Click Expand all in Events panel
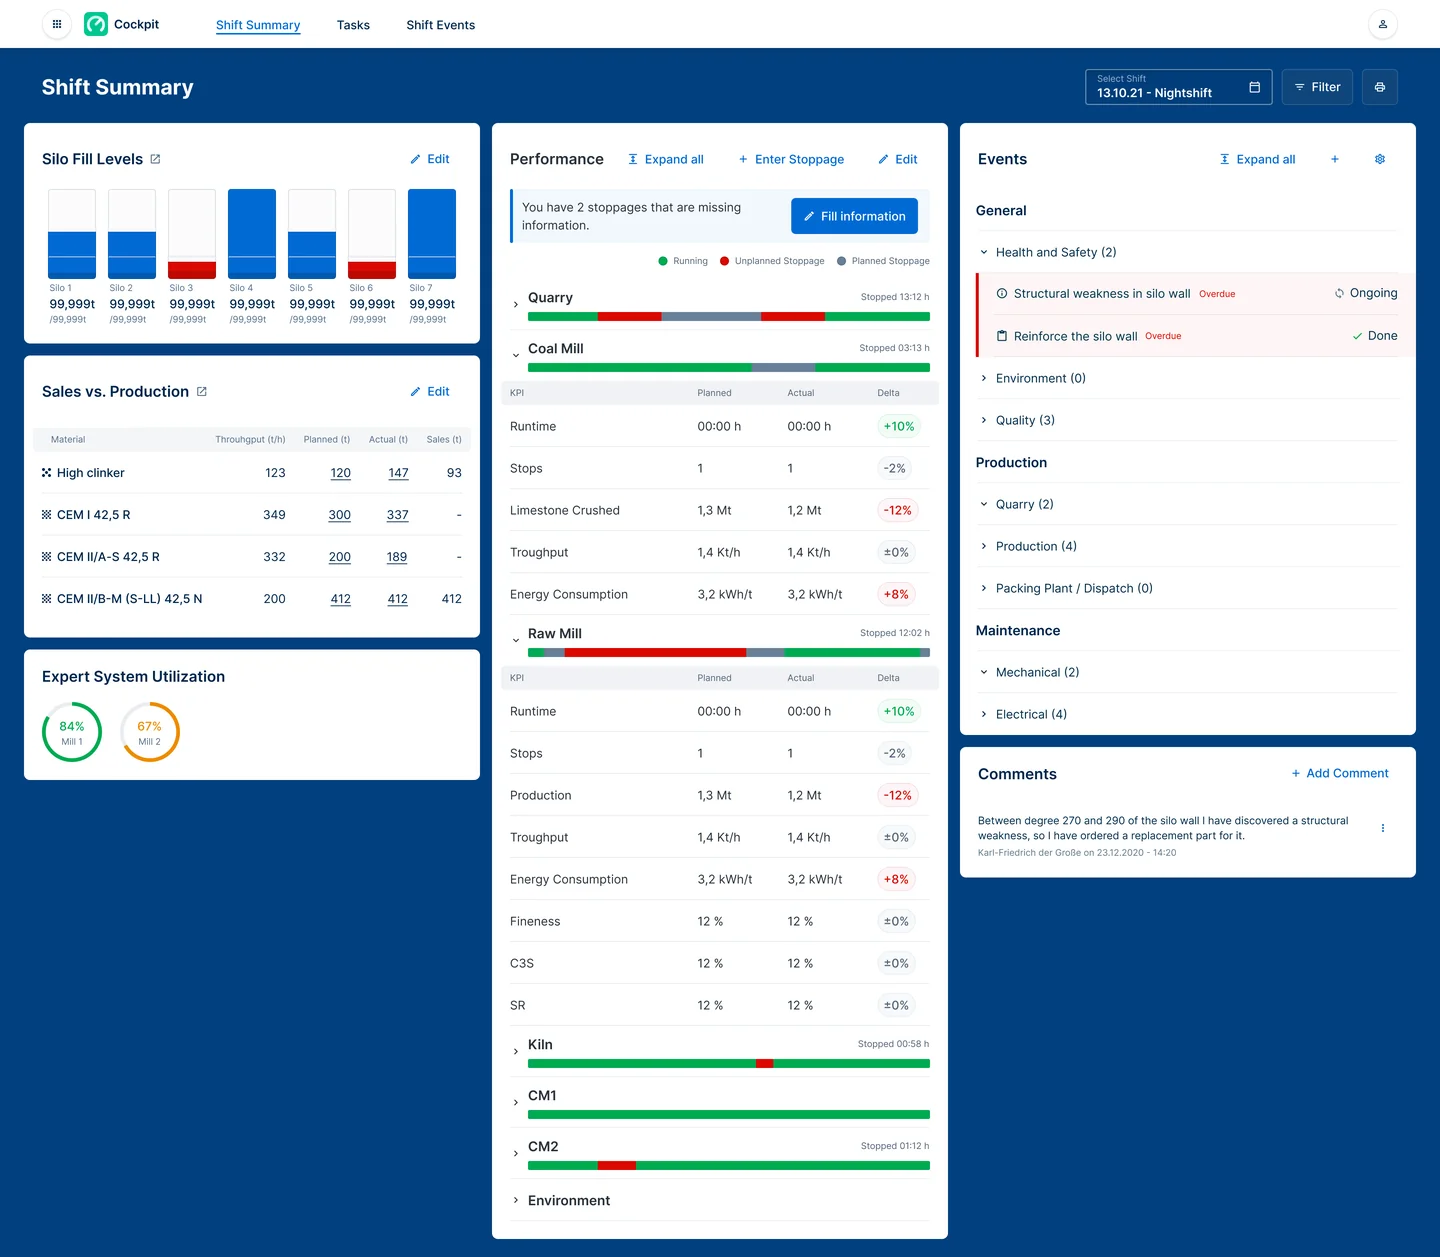The image size is (1440, 1257). coord(1257,159)
